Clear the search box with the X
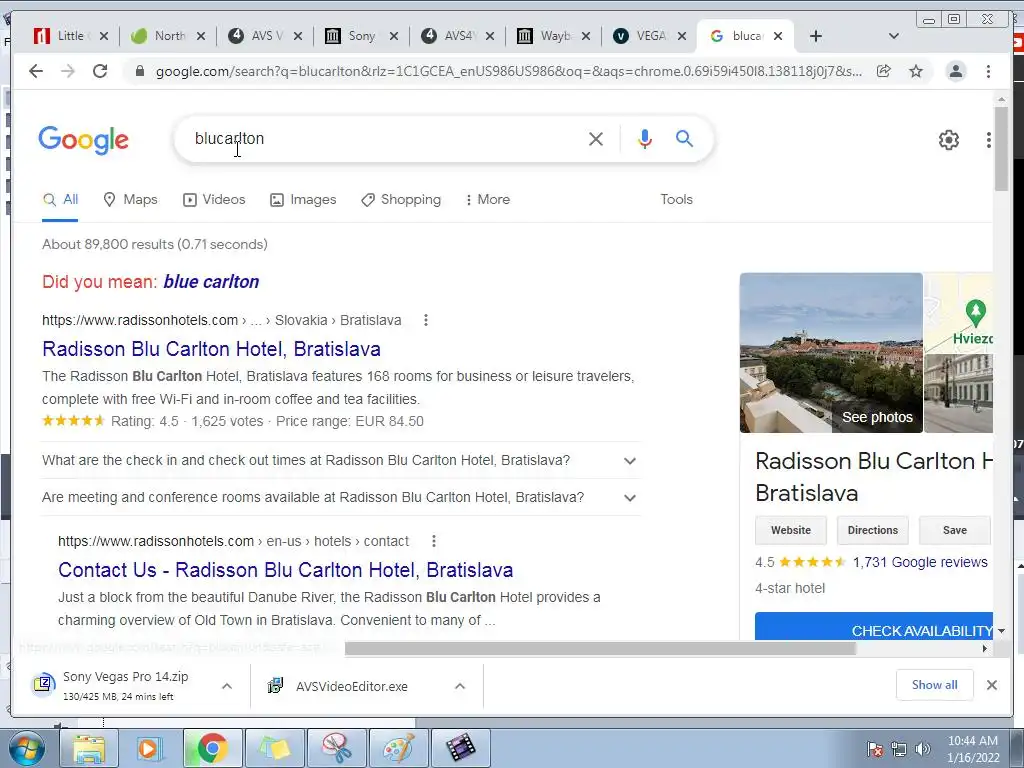Viewport: 1024px width, 768px height. coord(596,138)
